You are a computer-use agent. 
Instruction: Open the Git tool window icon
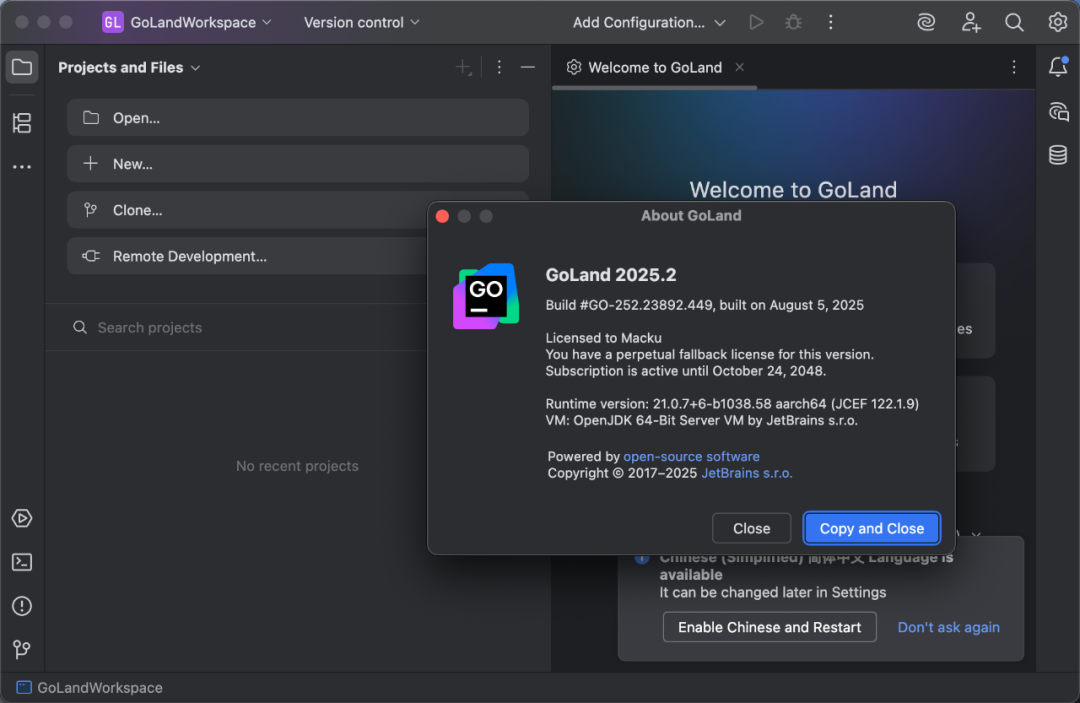pyautogui.click(x=22, y=649)
